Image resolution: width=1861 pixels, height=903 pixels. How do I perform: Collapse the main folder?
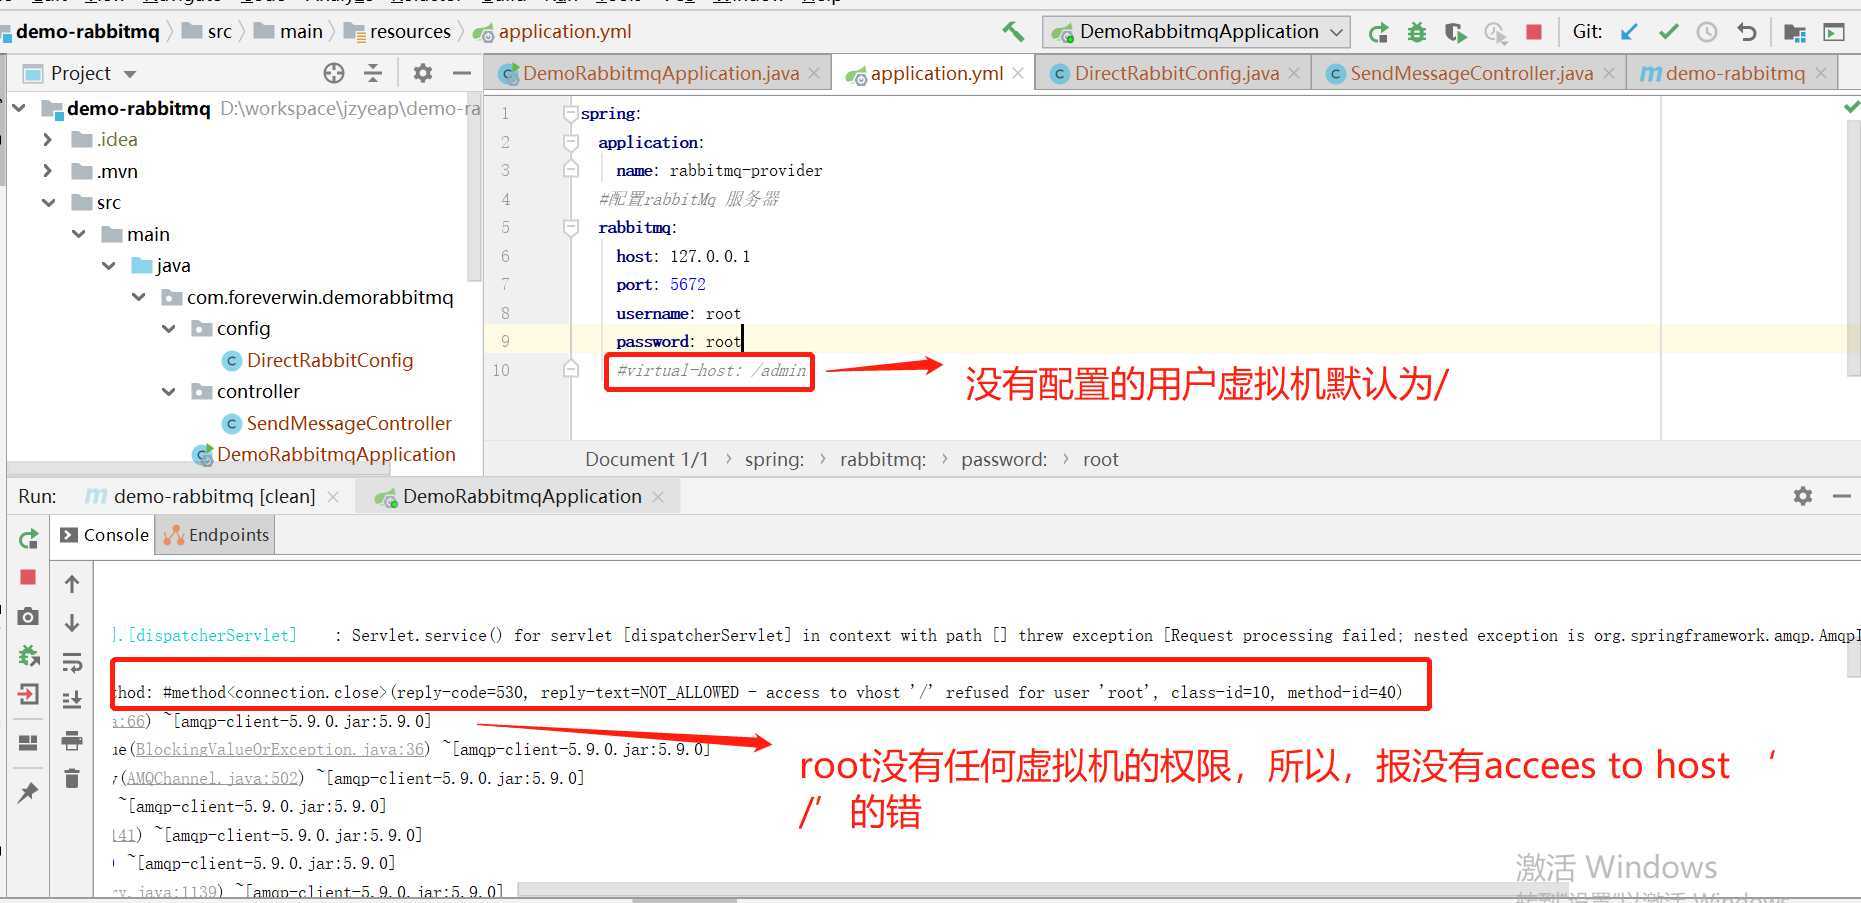pyautogui.click(x=79, y=234)
